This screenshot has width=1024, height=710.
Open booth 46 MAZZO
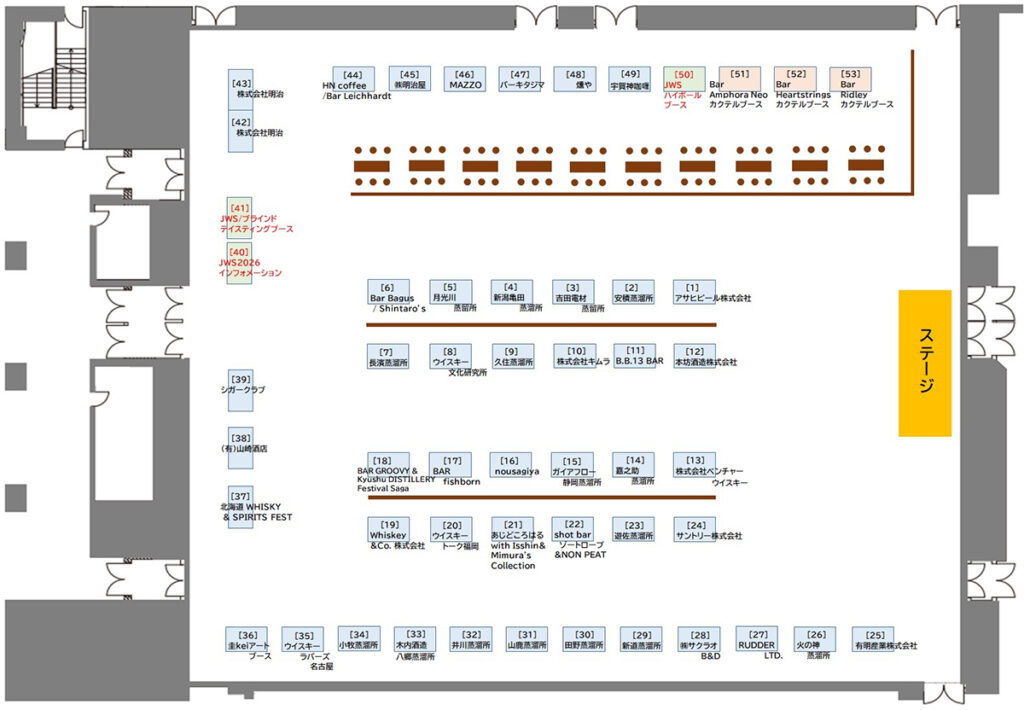pos(465,80)
